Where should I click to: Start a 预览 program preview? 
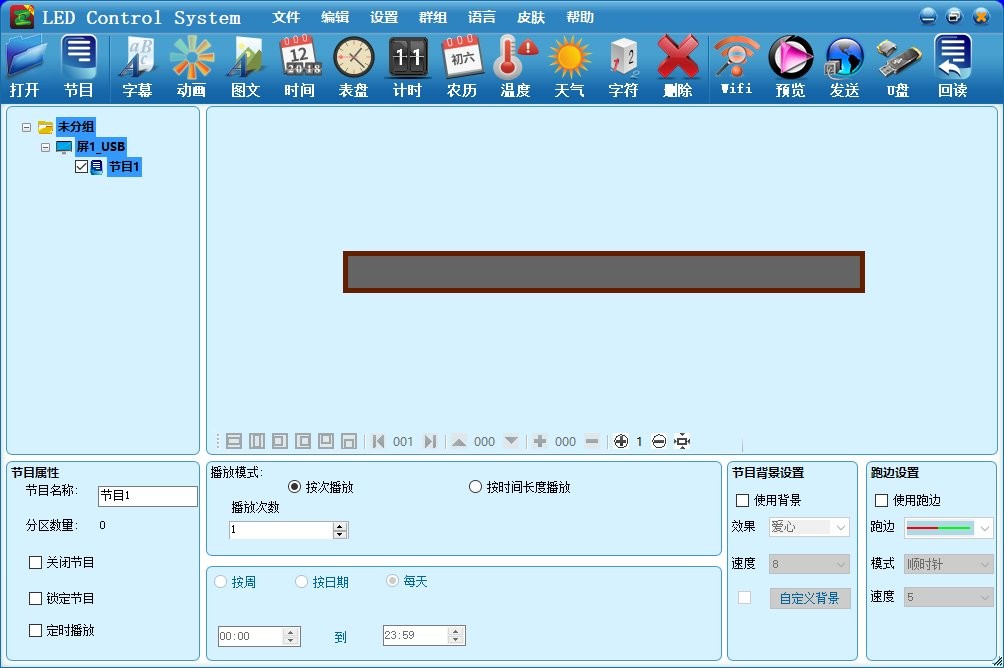pyautogui.click(x=791, y=65)
